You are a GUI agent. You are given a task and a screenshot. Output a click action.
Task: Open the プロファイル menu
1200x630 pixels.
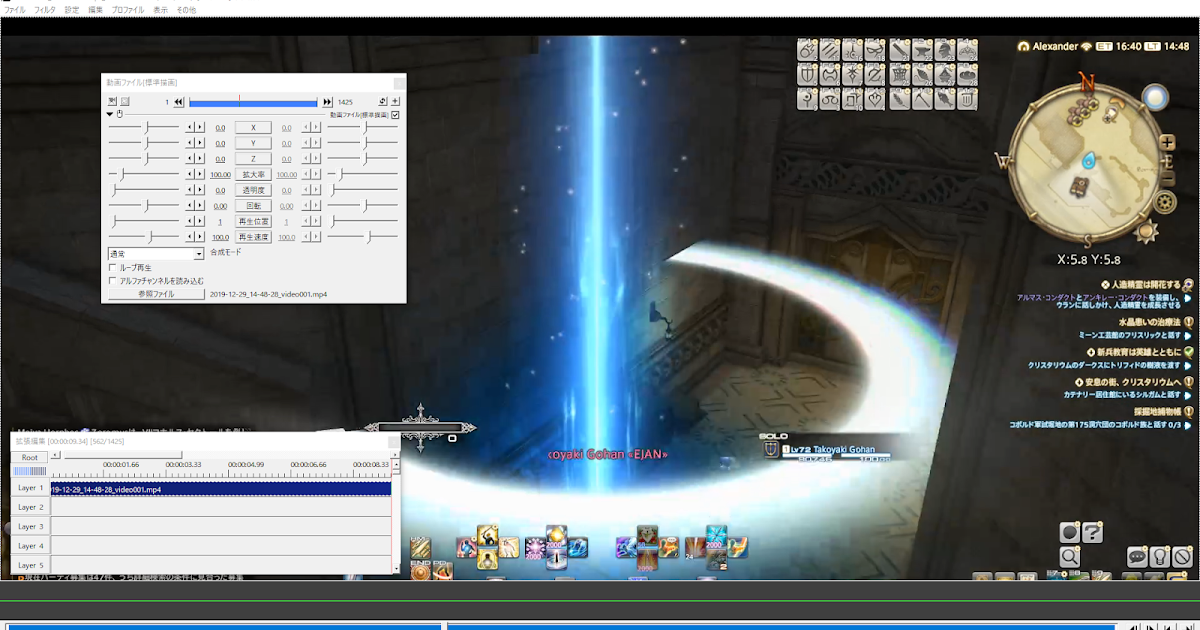128,9
